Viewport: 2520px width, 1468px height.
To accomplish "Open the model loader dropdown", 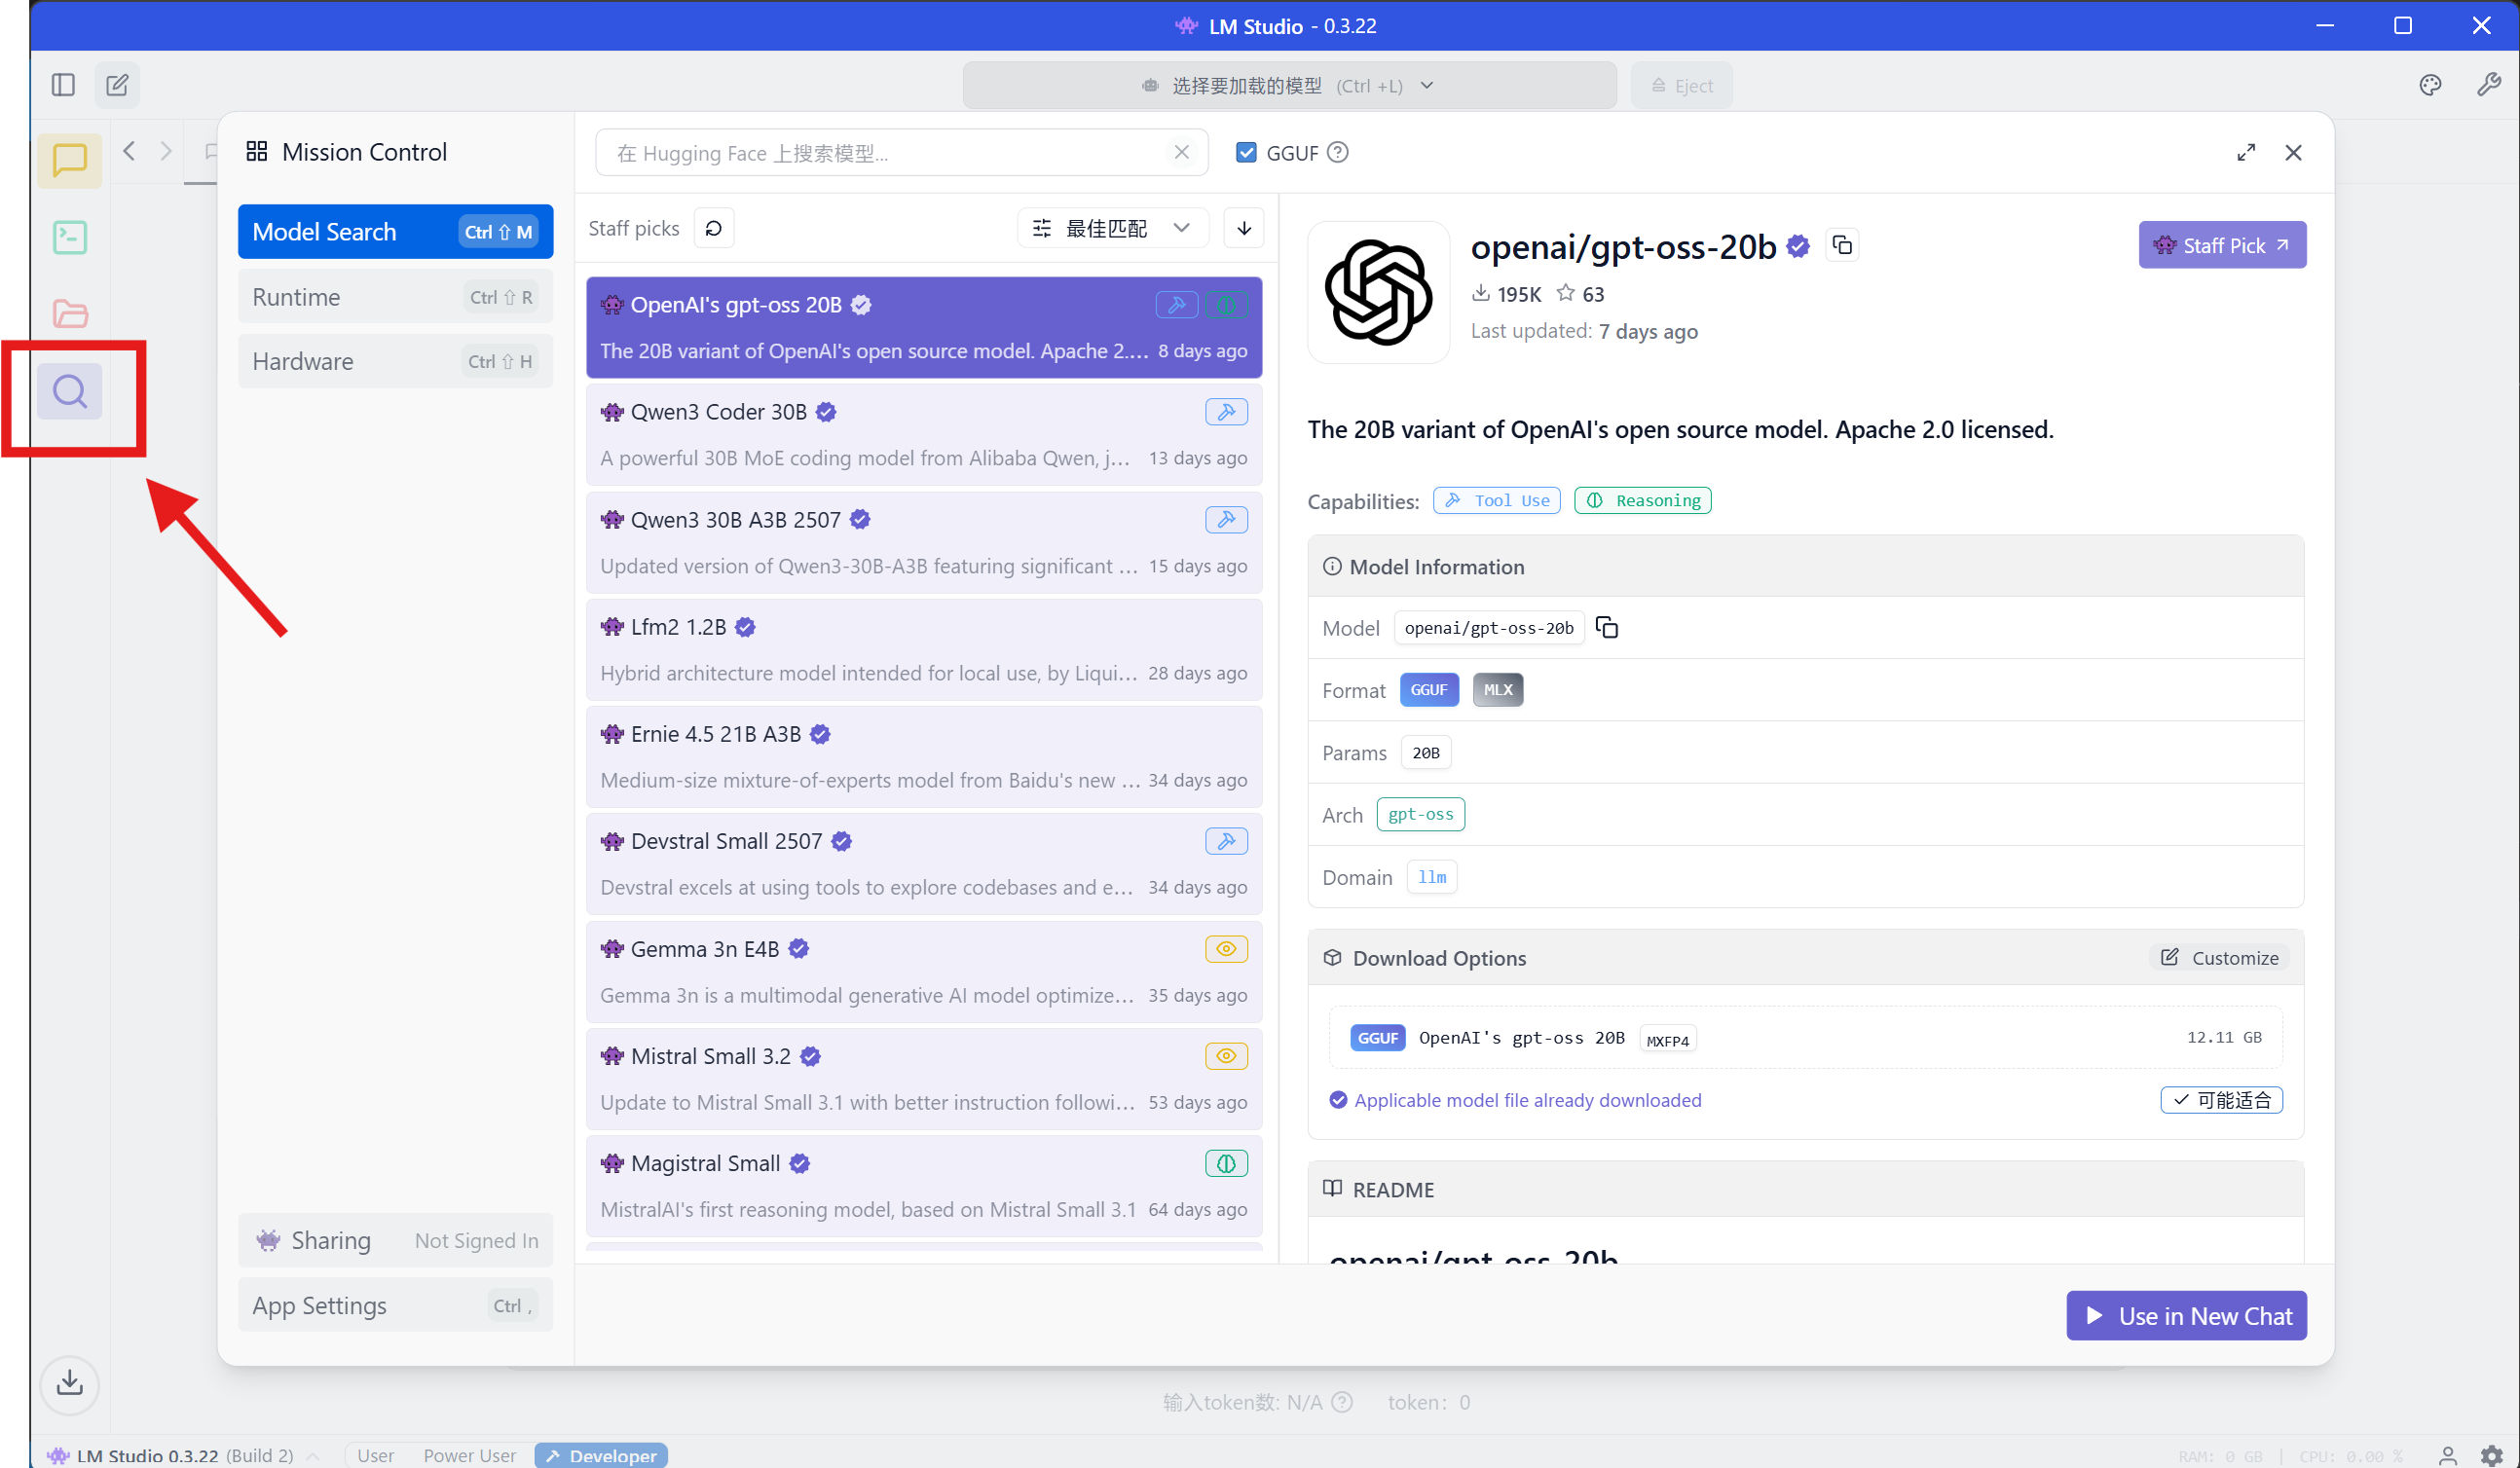I will pyautogui.click(x=1288, y=85).
